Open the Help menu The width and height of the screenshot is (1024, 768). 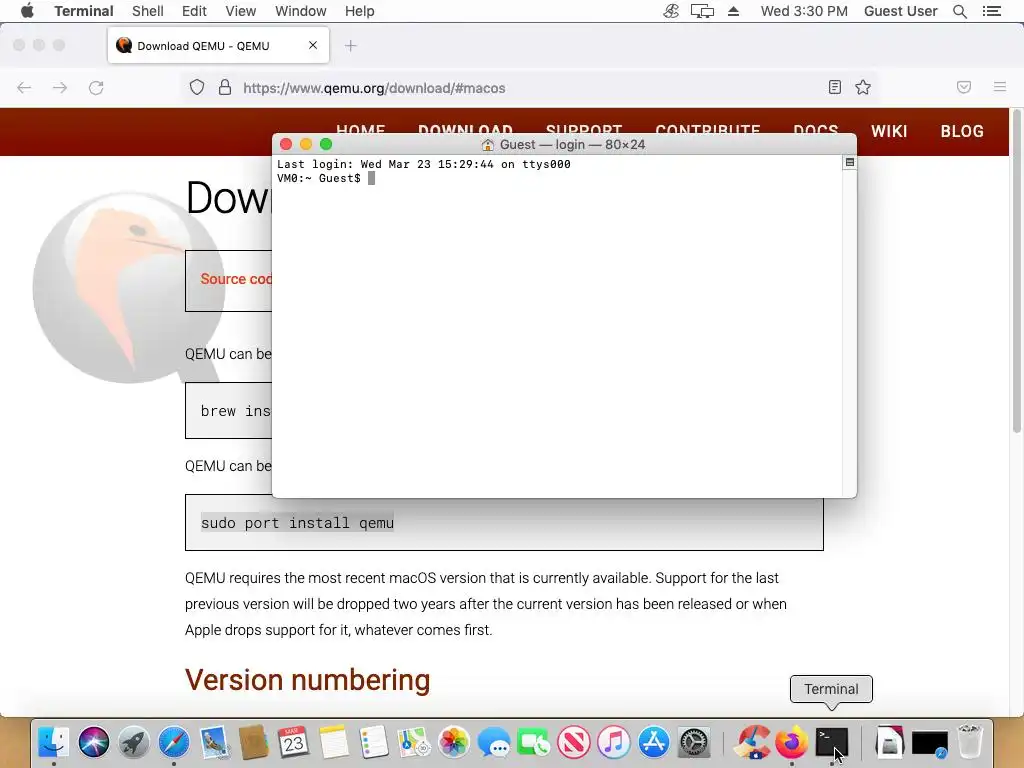[360, 11]
